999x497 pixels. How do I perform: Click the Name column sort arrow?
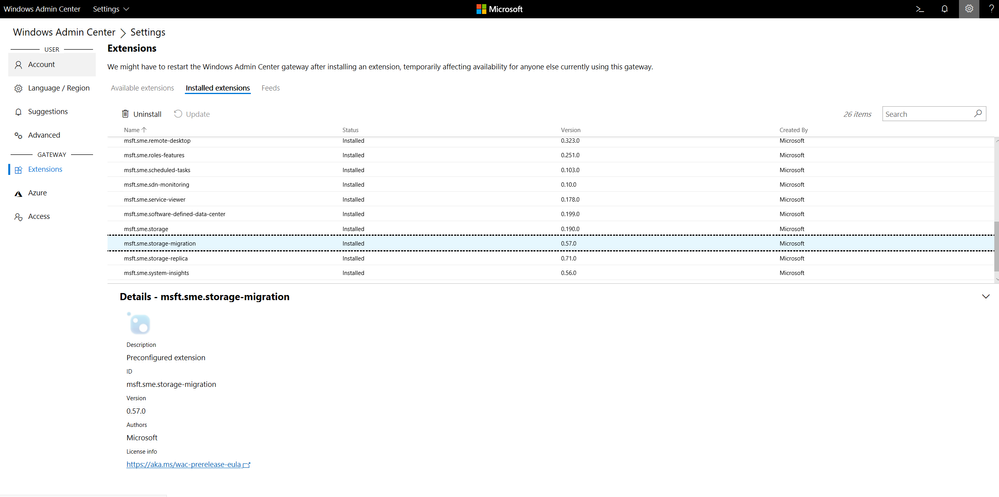(143, 130)
